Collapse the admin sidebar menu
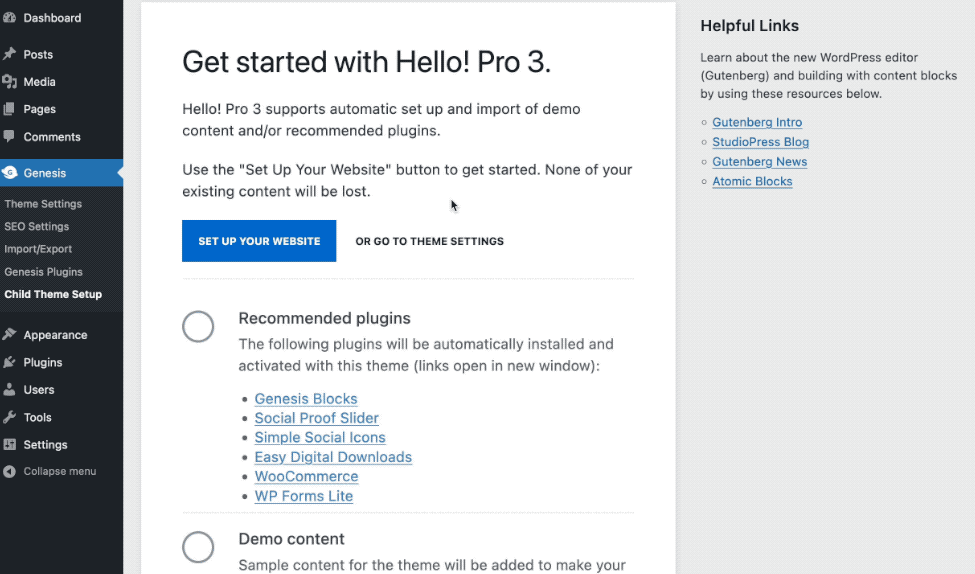The image size is (975, 574). tap(49, 471)
